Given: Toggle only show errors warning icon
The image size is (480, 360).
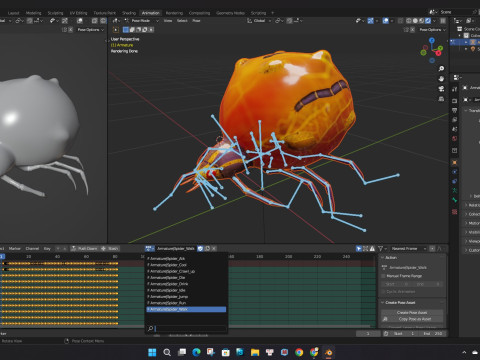Looking at the screenshot, I should tap(372, 249).
